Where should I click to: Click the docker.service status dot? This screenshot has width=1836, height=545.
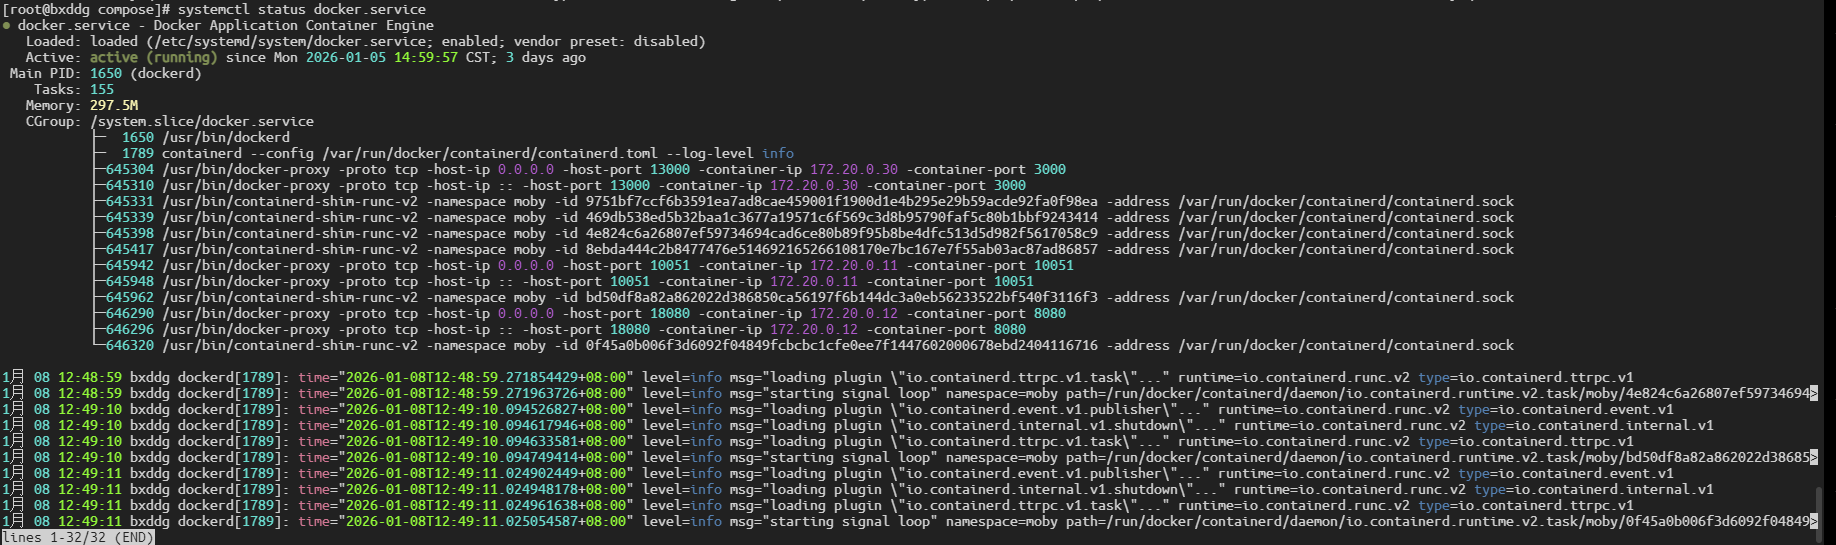tap(6, 26)
